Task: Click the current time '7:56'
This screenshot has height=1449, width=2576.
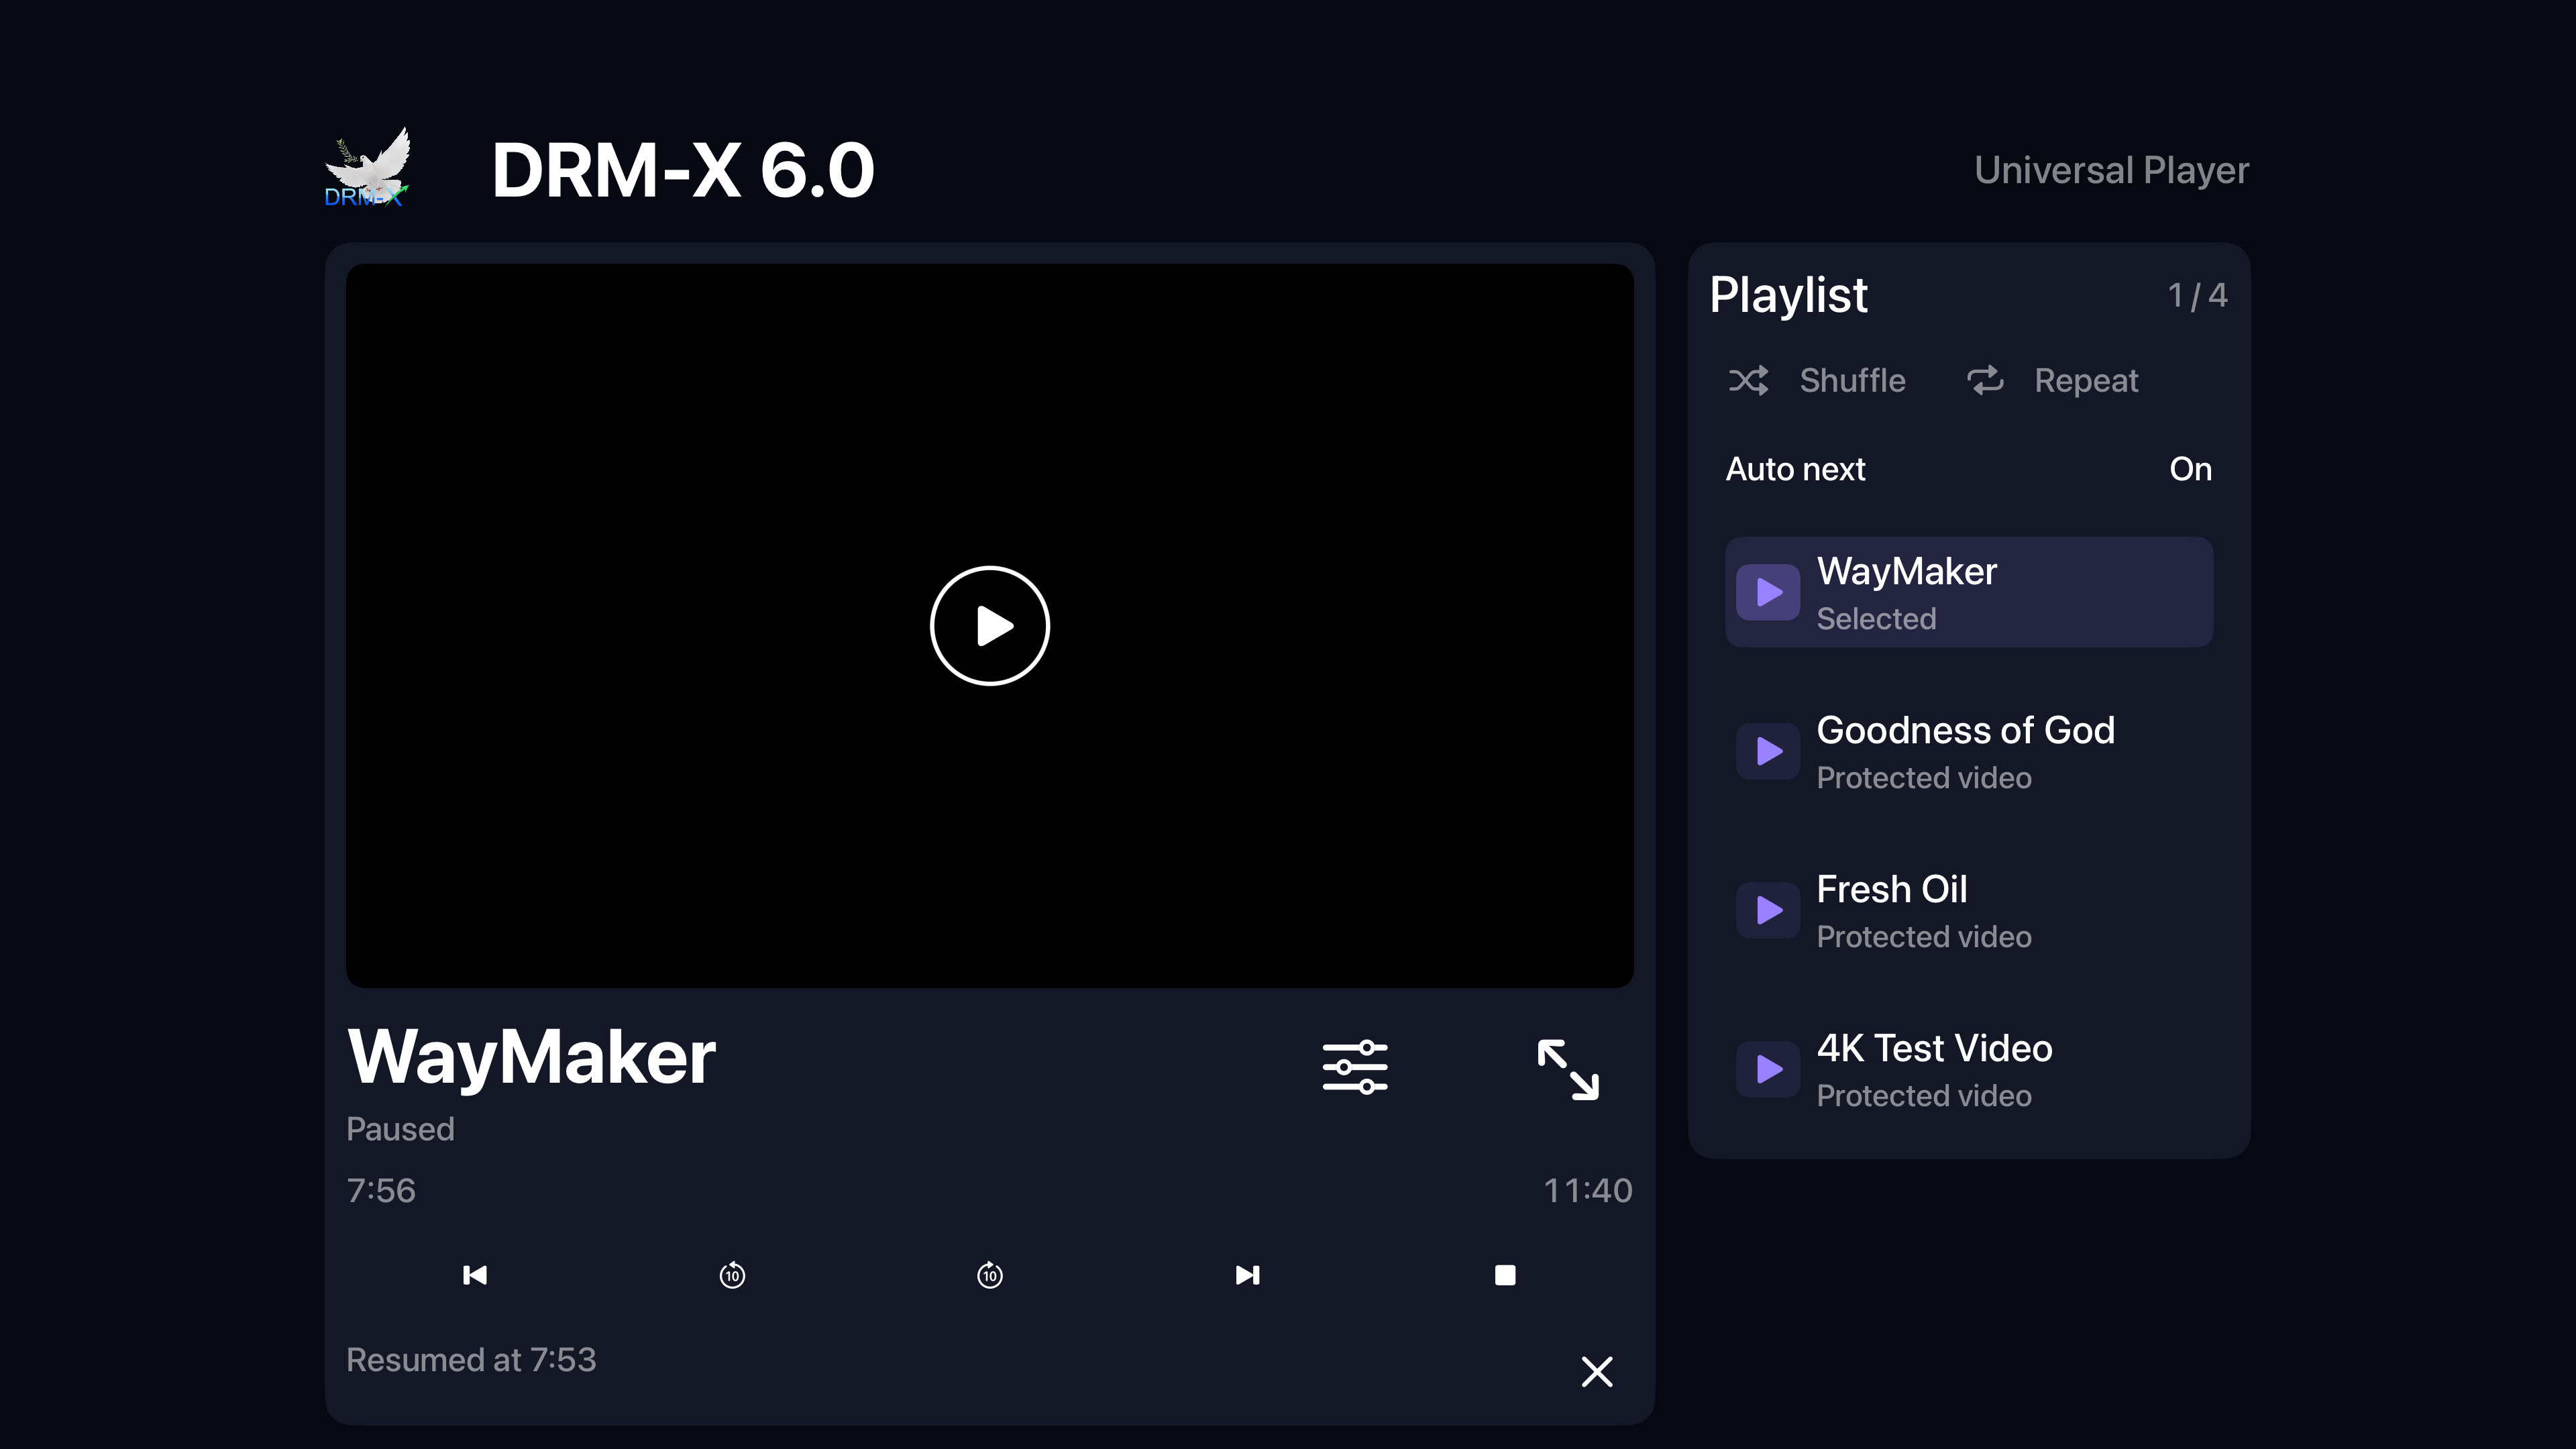Action: (381, 1190)
